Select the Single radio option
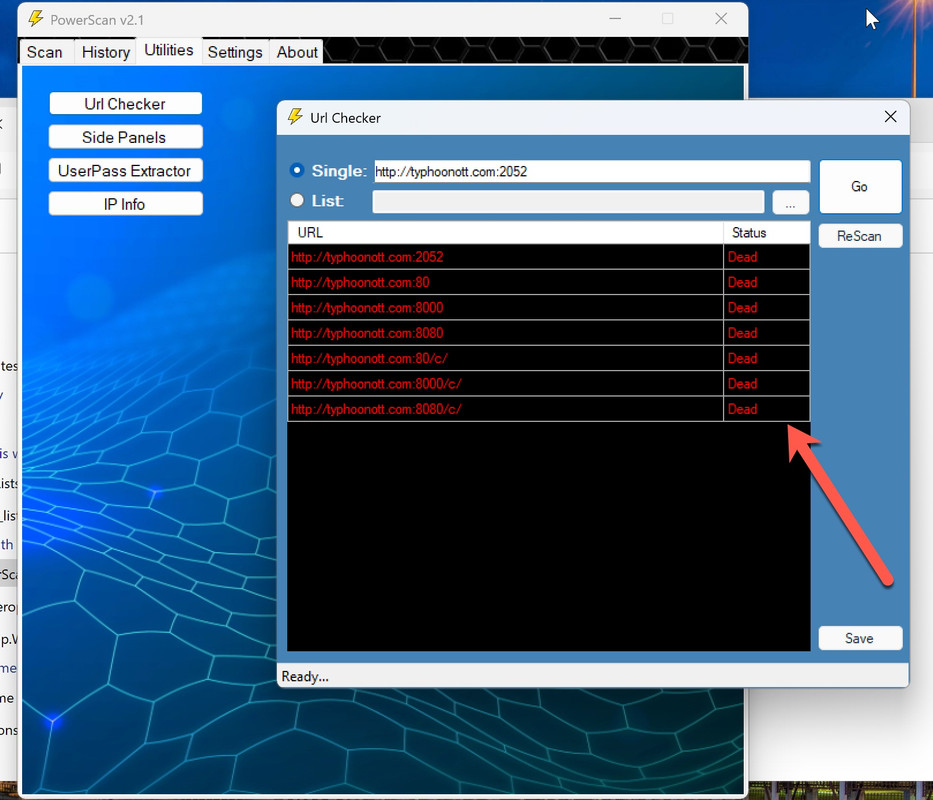The width and height of the screenshot is (933, 800). pos(297,170)
